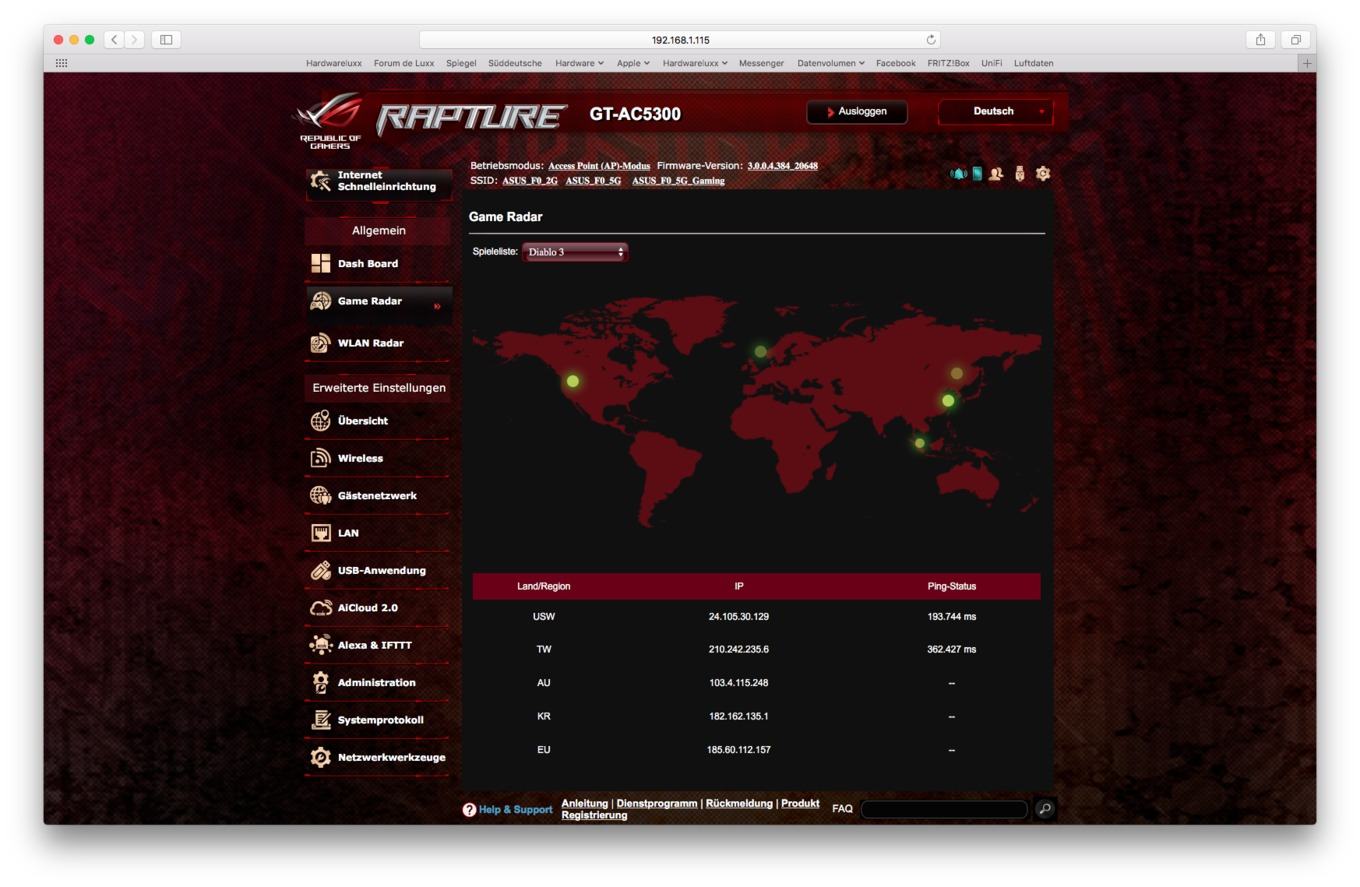The height and width of the screenshot is (887, 1360).
Task: Click the mobile app status icon
Action: tap(977, 173)
